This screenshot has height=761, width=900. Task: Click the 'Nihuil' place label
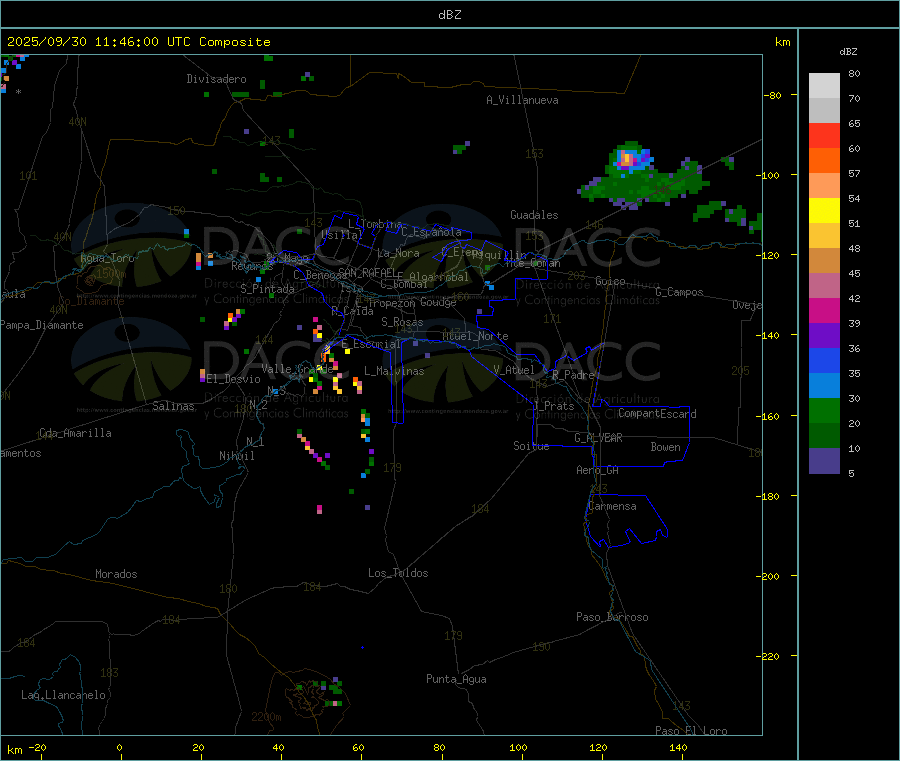[236, 456]
